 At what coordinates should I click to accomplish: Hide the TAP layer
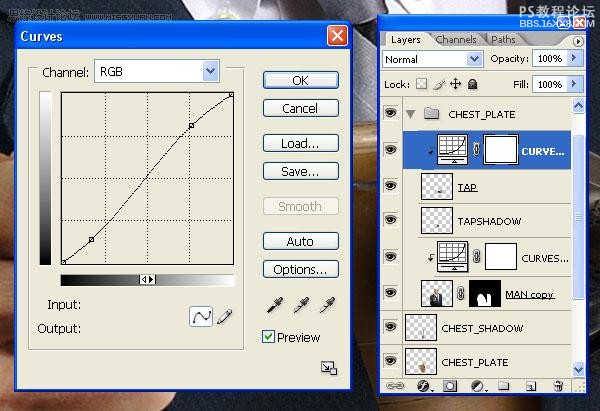point(391,186)
